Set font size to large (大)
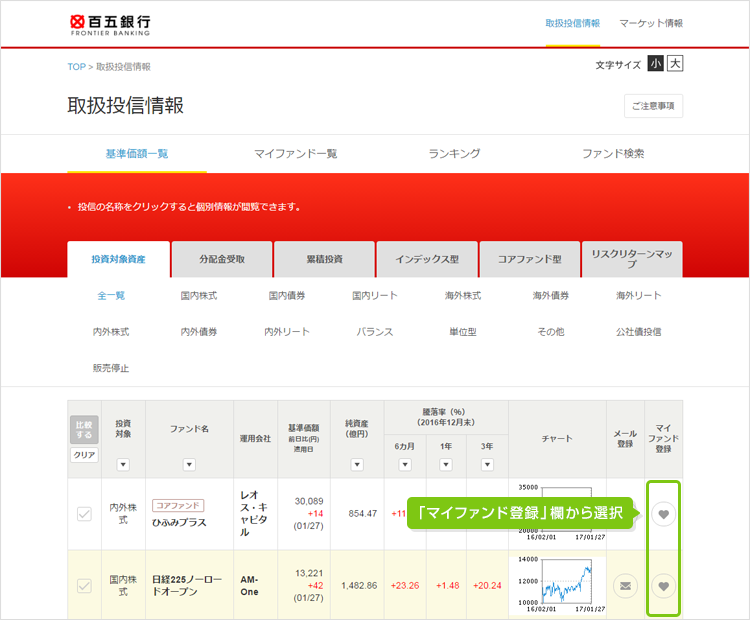Viewport: 750px width, 620px height. (675, 64)
